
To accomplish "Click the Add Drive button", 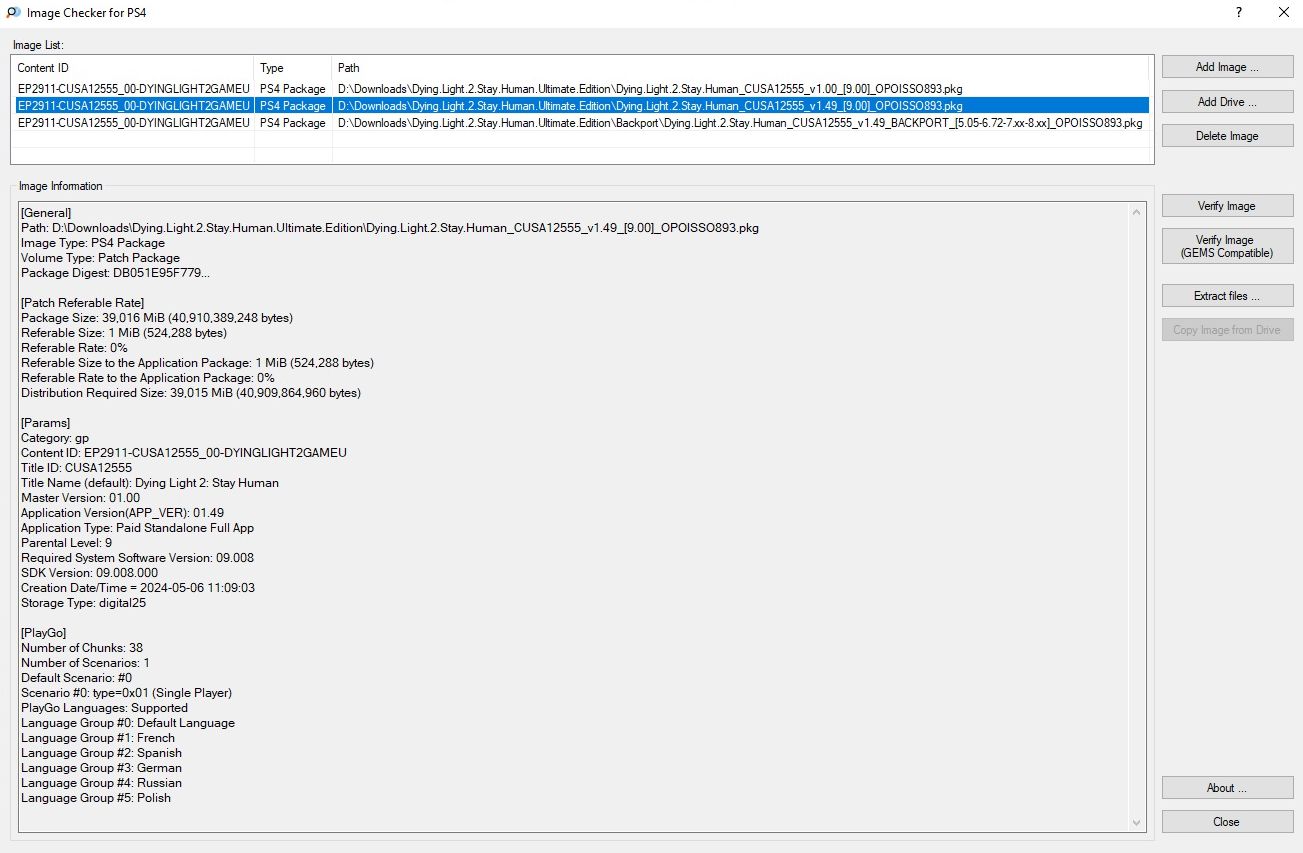I will 1227,101.
